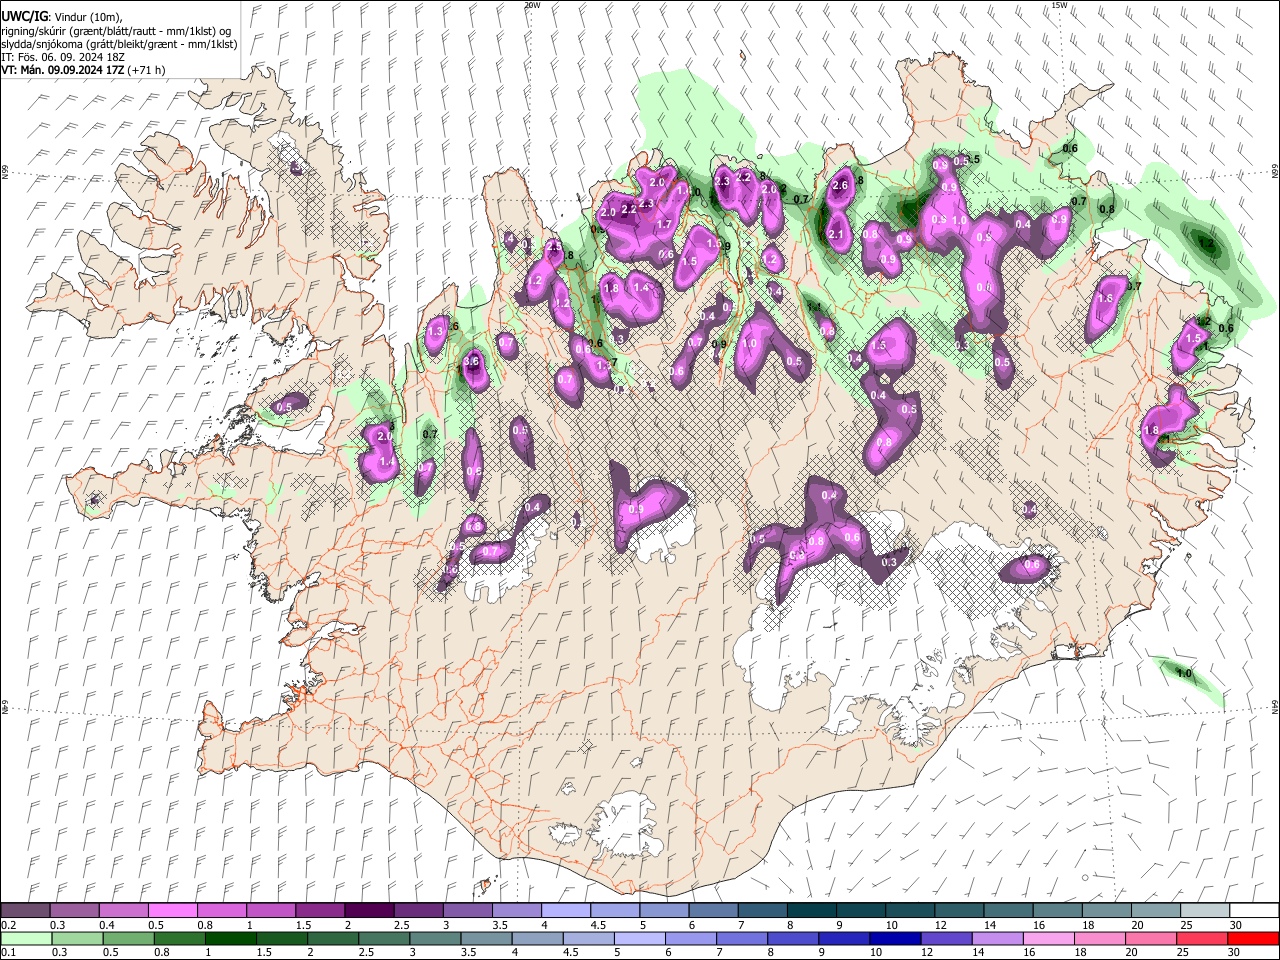Select the light lavender snow swatch between 4 and 4.5

click(x=565, y=911)
